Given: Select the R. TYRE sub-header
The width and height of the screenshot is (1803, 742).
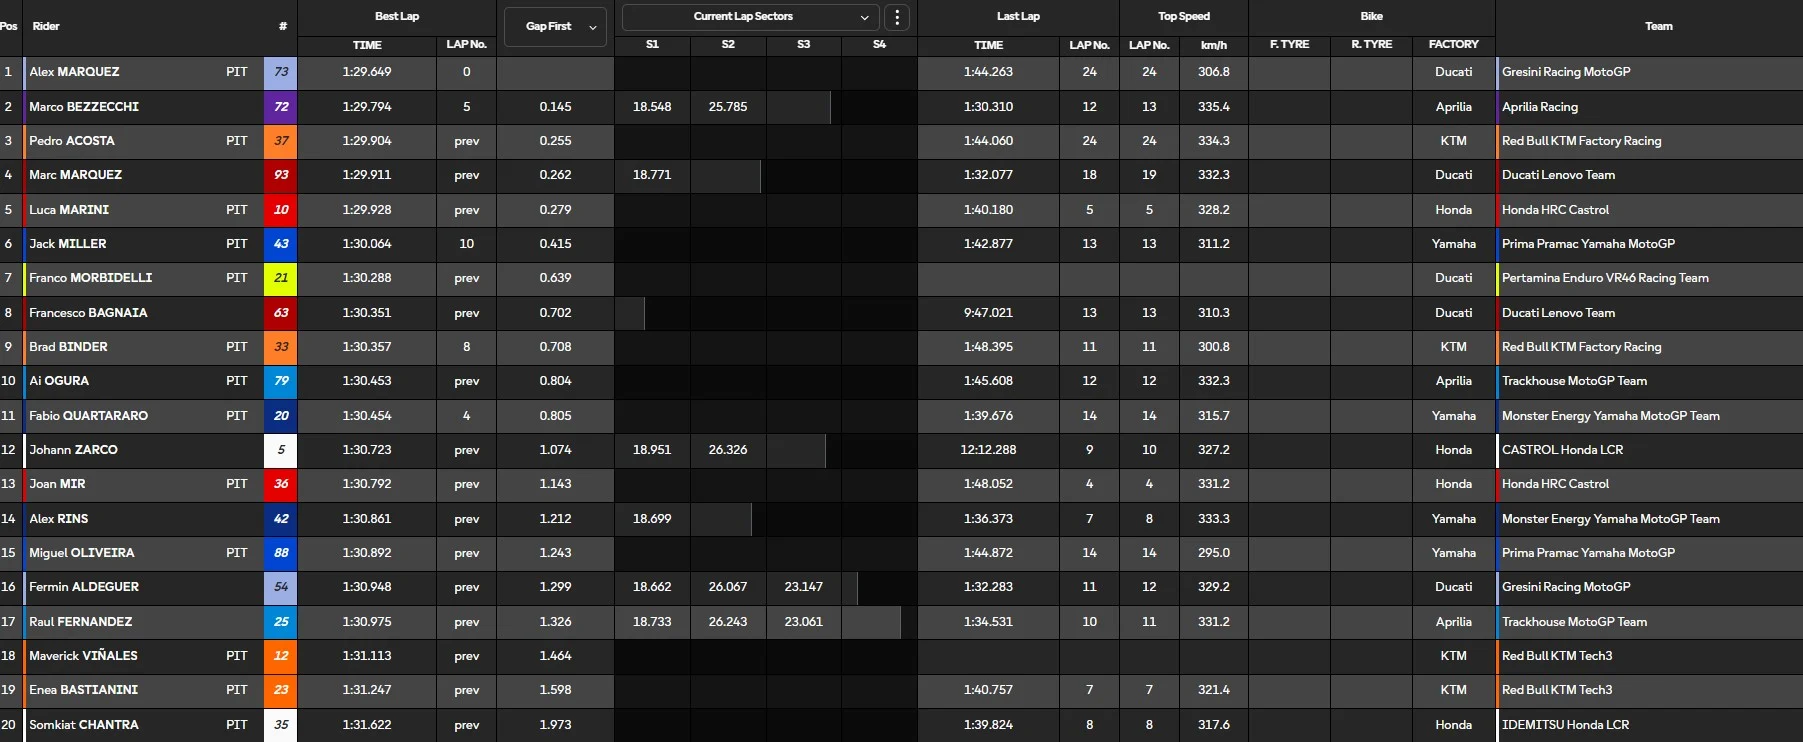Looking at the screenshot, I should (1371, 45).
